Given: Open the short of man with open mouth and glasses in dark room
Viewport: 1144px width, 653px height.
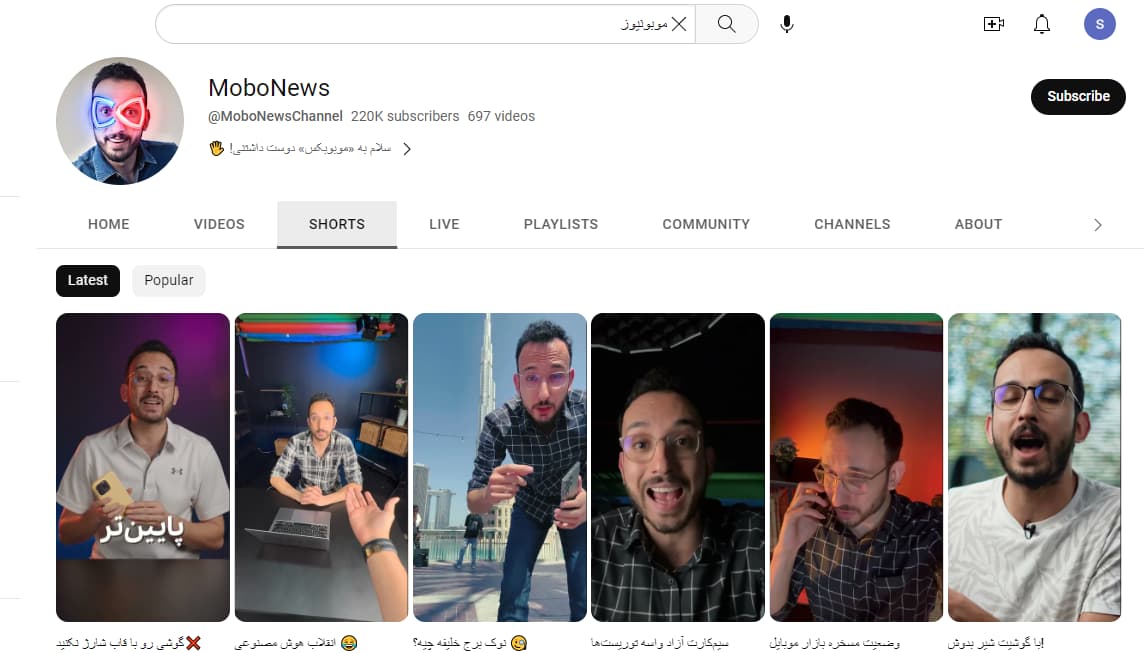Looking at the screenshot, I should 678,468.
